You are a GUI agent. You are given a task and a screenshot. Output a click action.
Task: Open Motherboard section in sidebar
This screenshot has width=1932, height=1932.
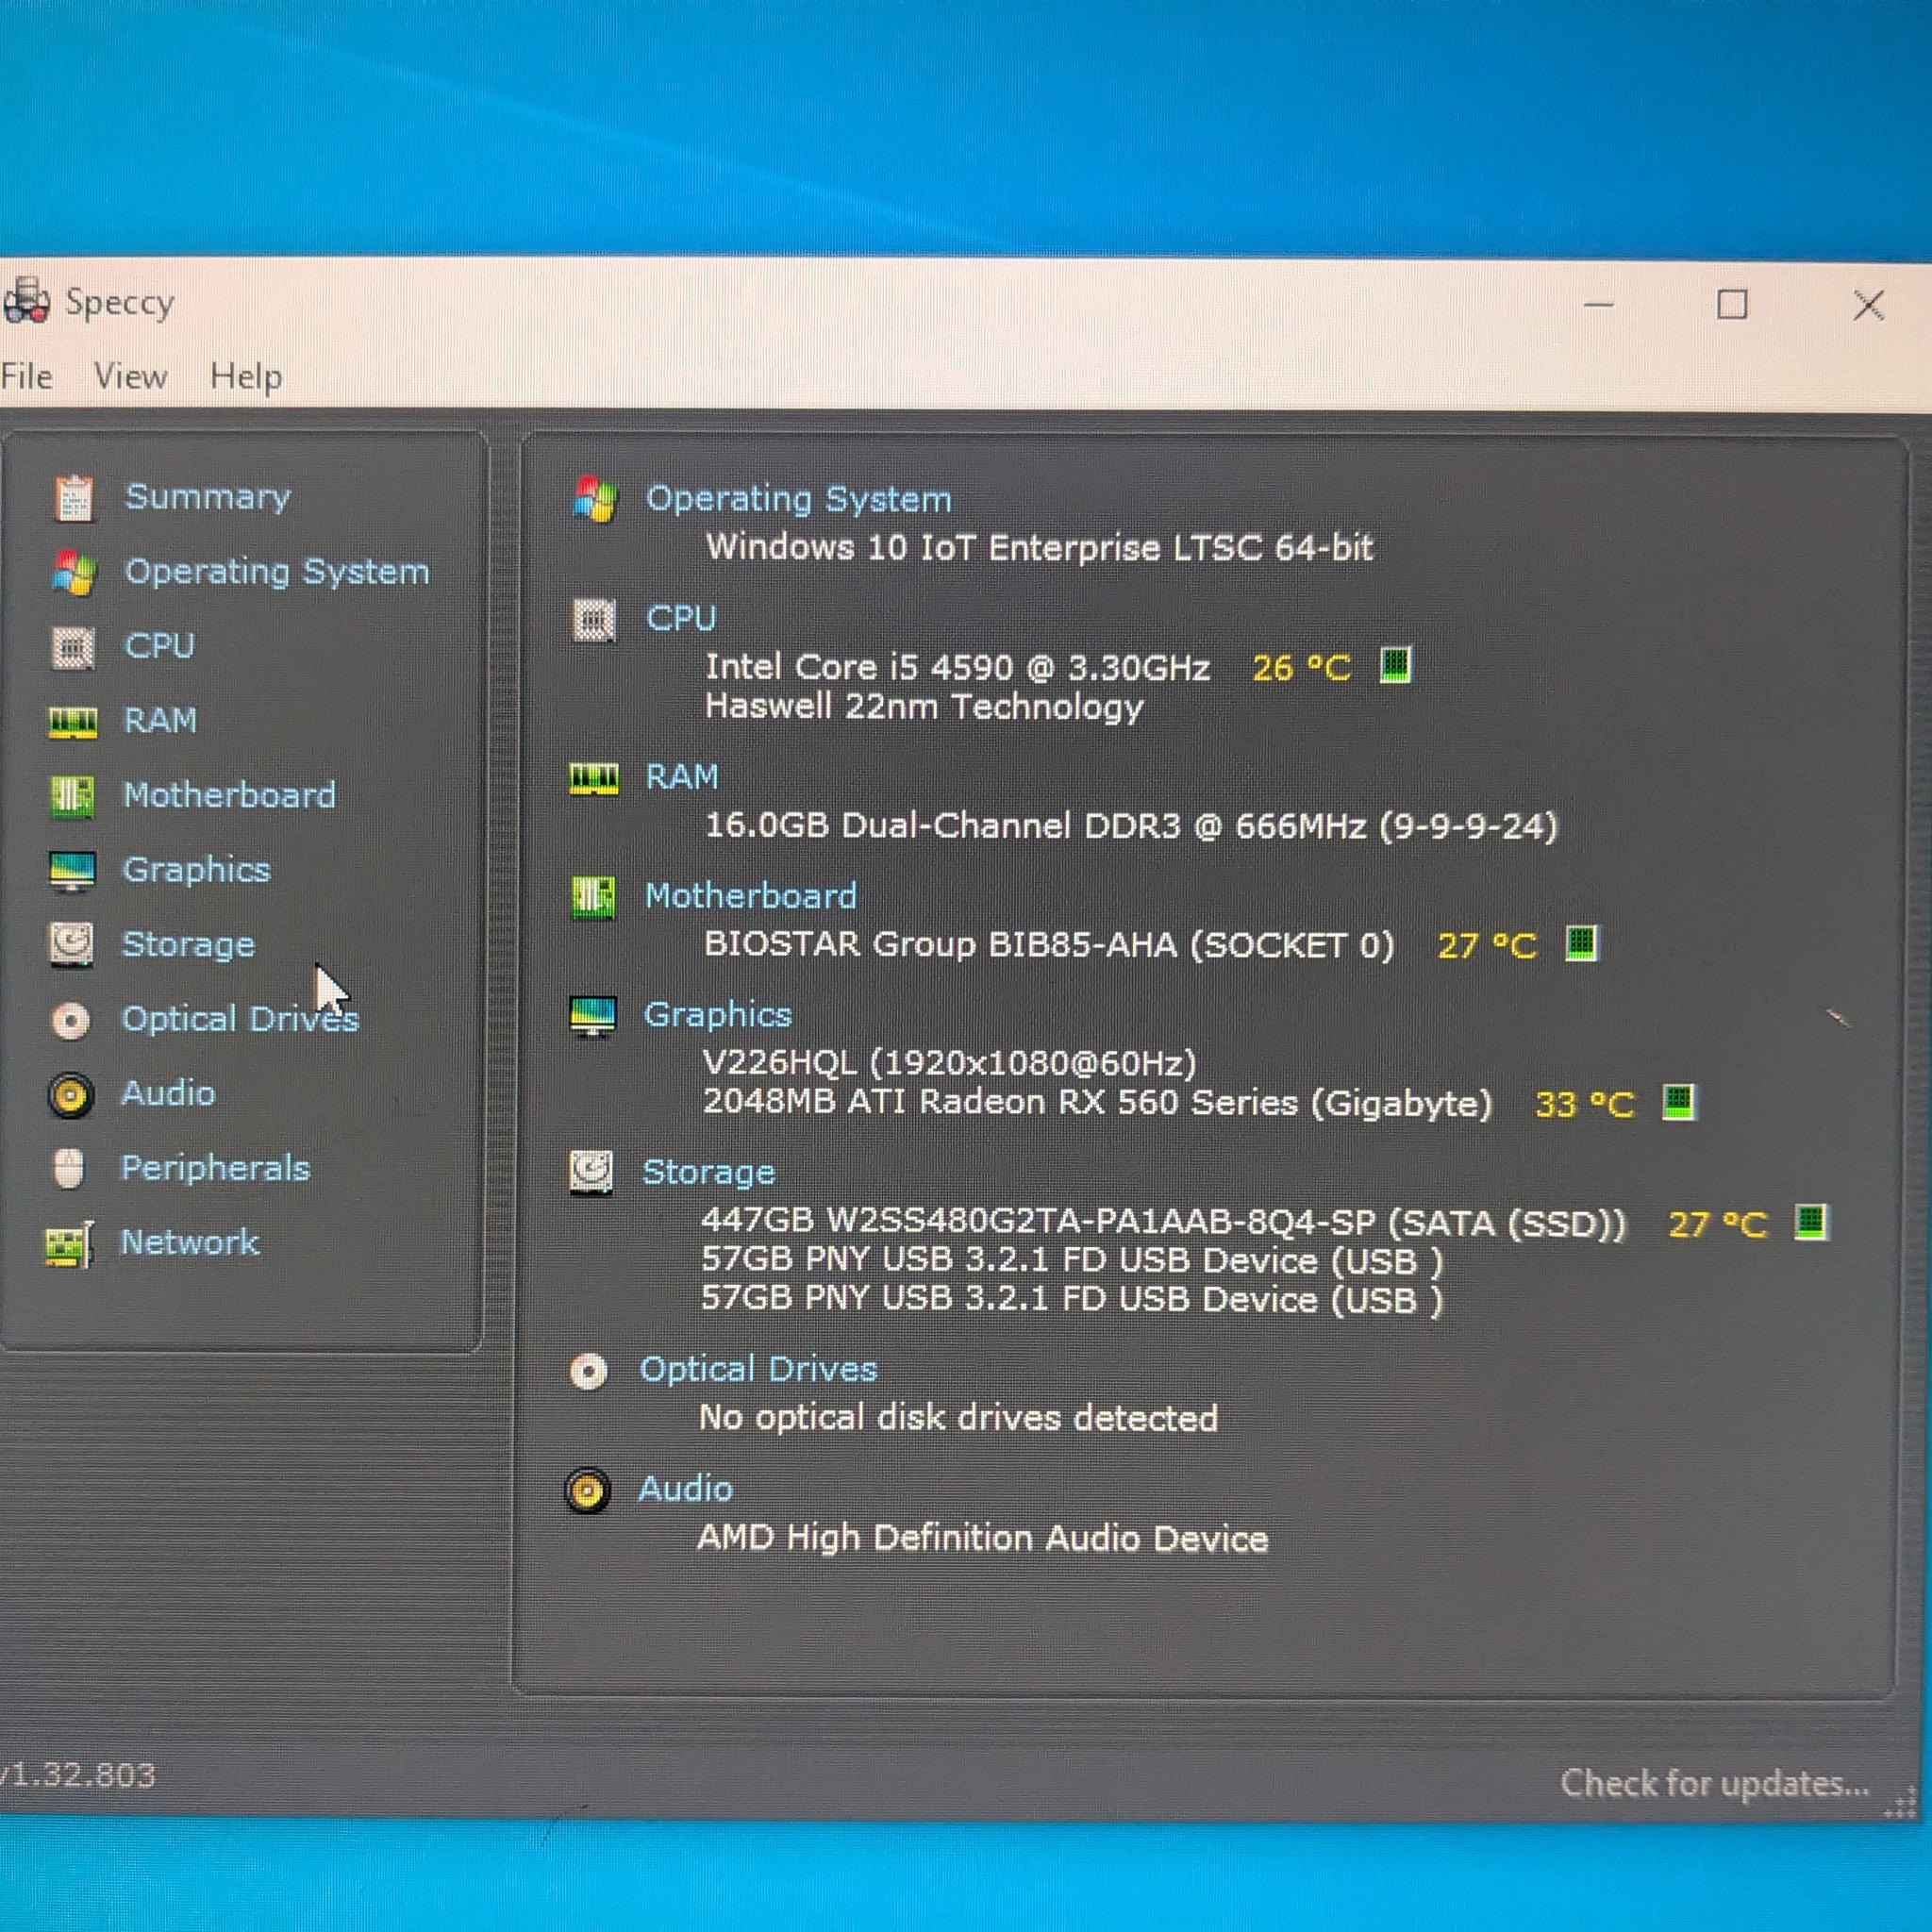pos(229,796)
